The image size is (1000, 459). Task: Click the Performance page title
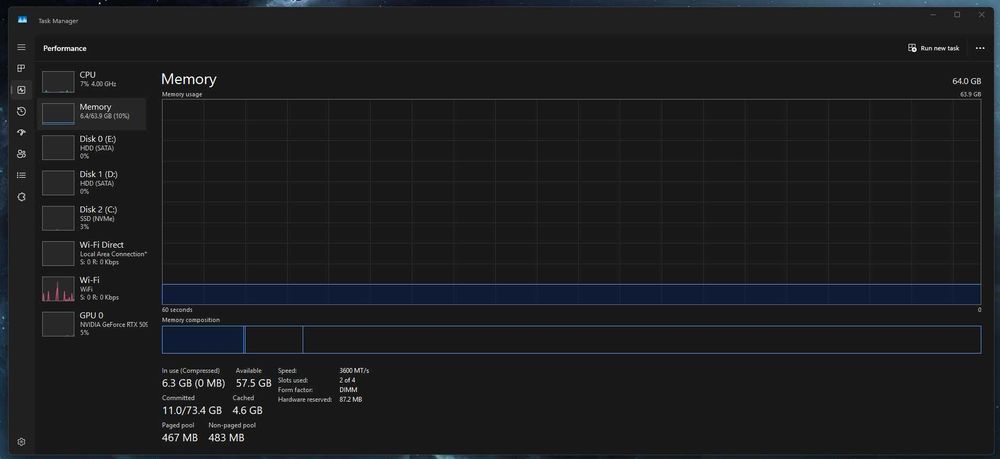click(65, 48)
